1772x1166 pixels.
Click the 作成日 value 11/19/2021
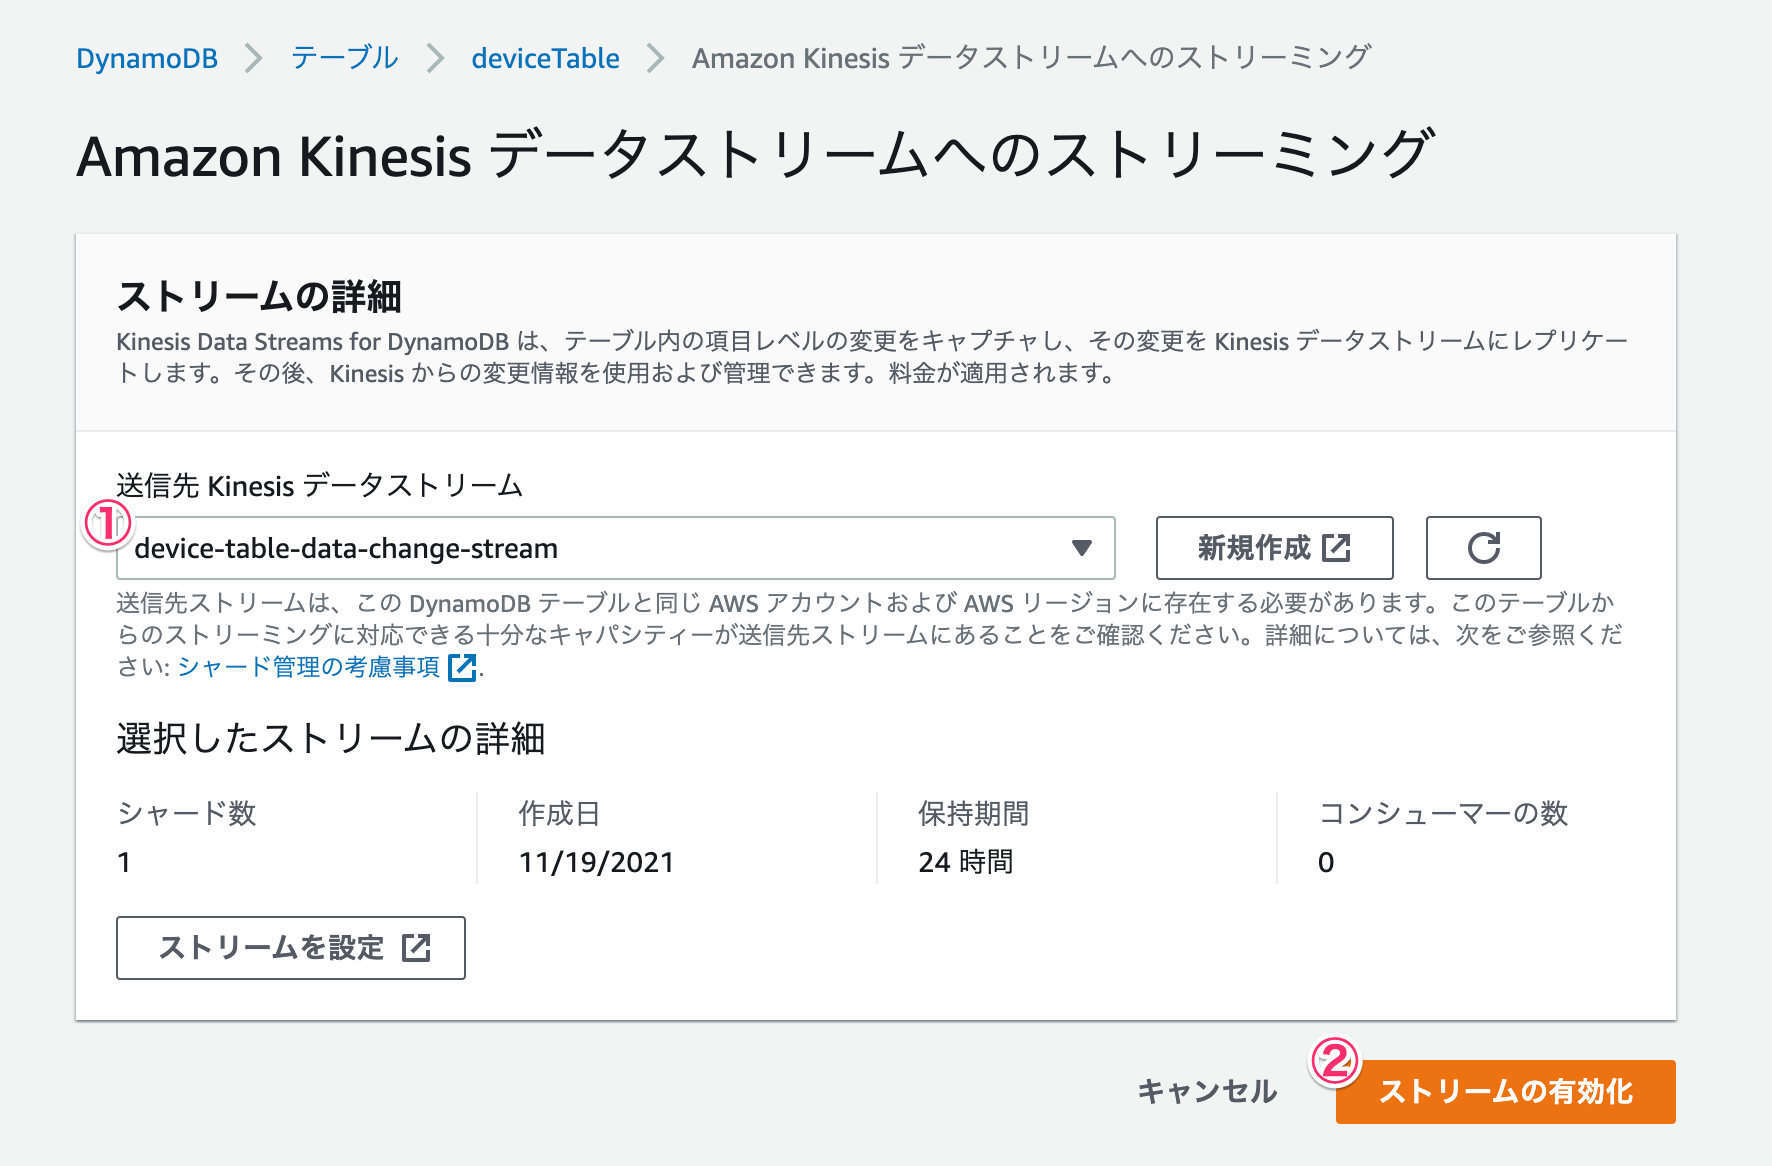(597, 862)
